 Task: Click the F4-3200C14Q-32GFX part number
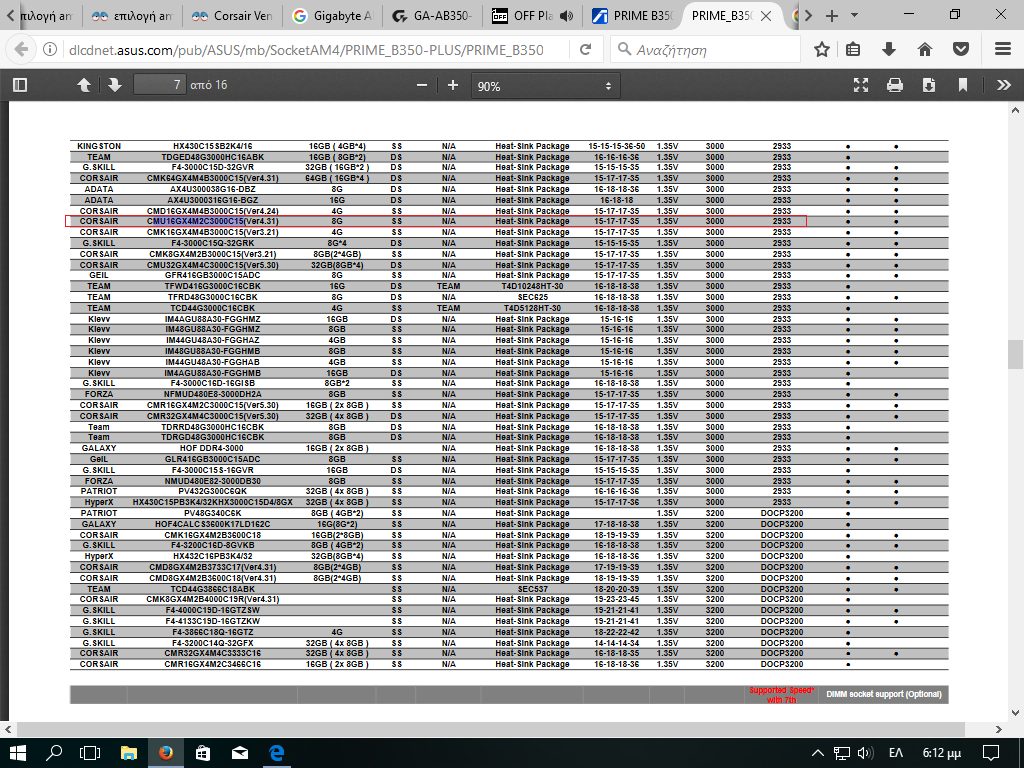coord(212,643)
